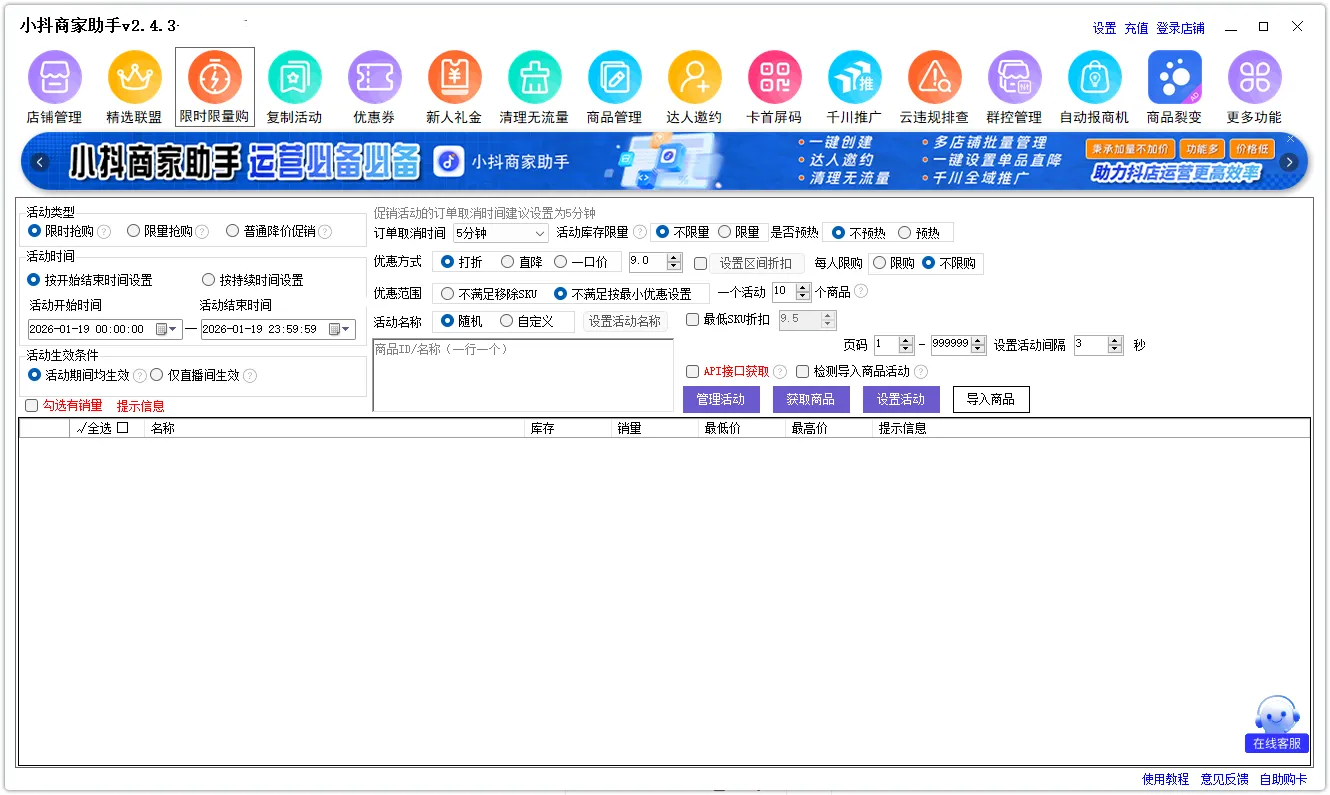Click the 商品ID/名称 text input area
The height and width of the screenshot is (795, 1330).
coord(522,376)
